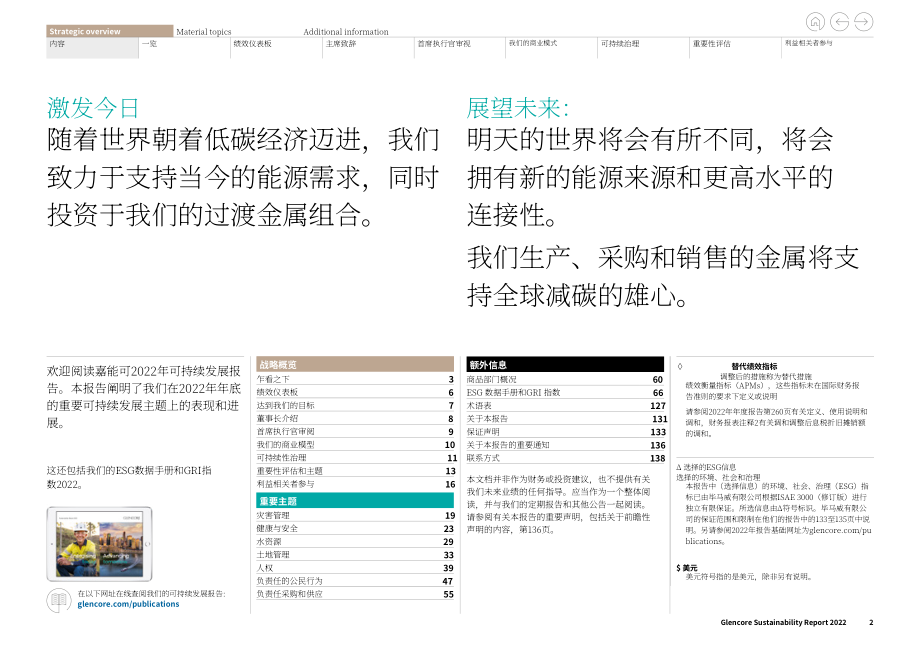Switch to the Additional information tab
Screen dimensions: 920x651
[346, 32]
